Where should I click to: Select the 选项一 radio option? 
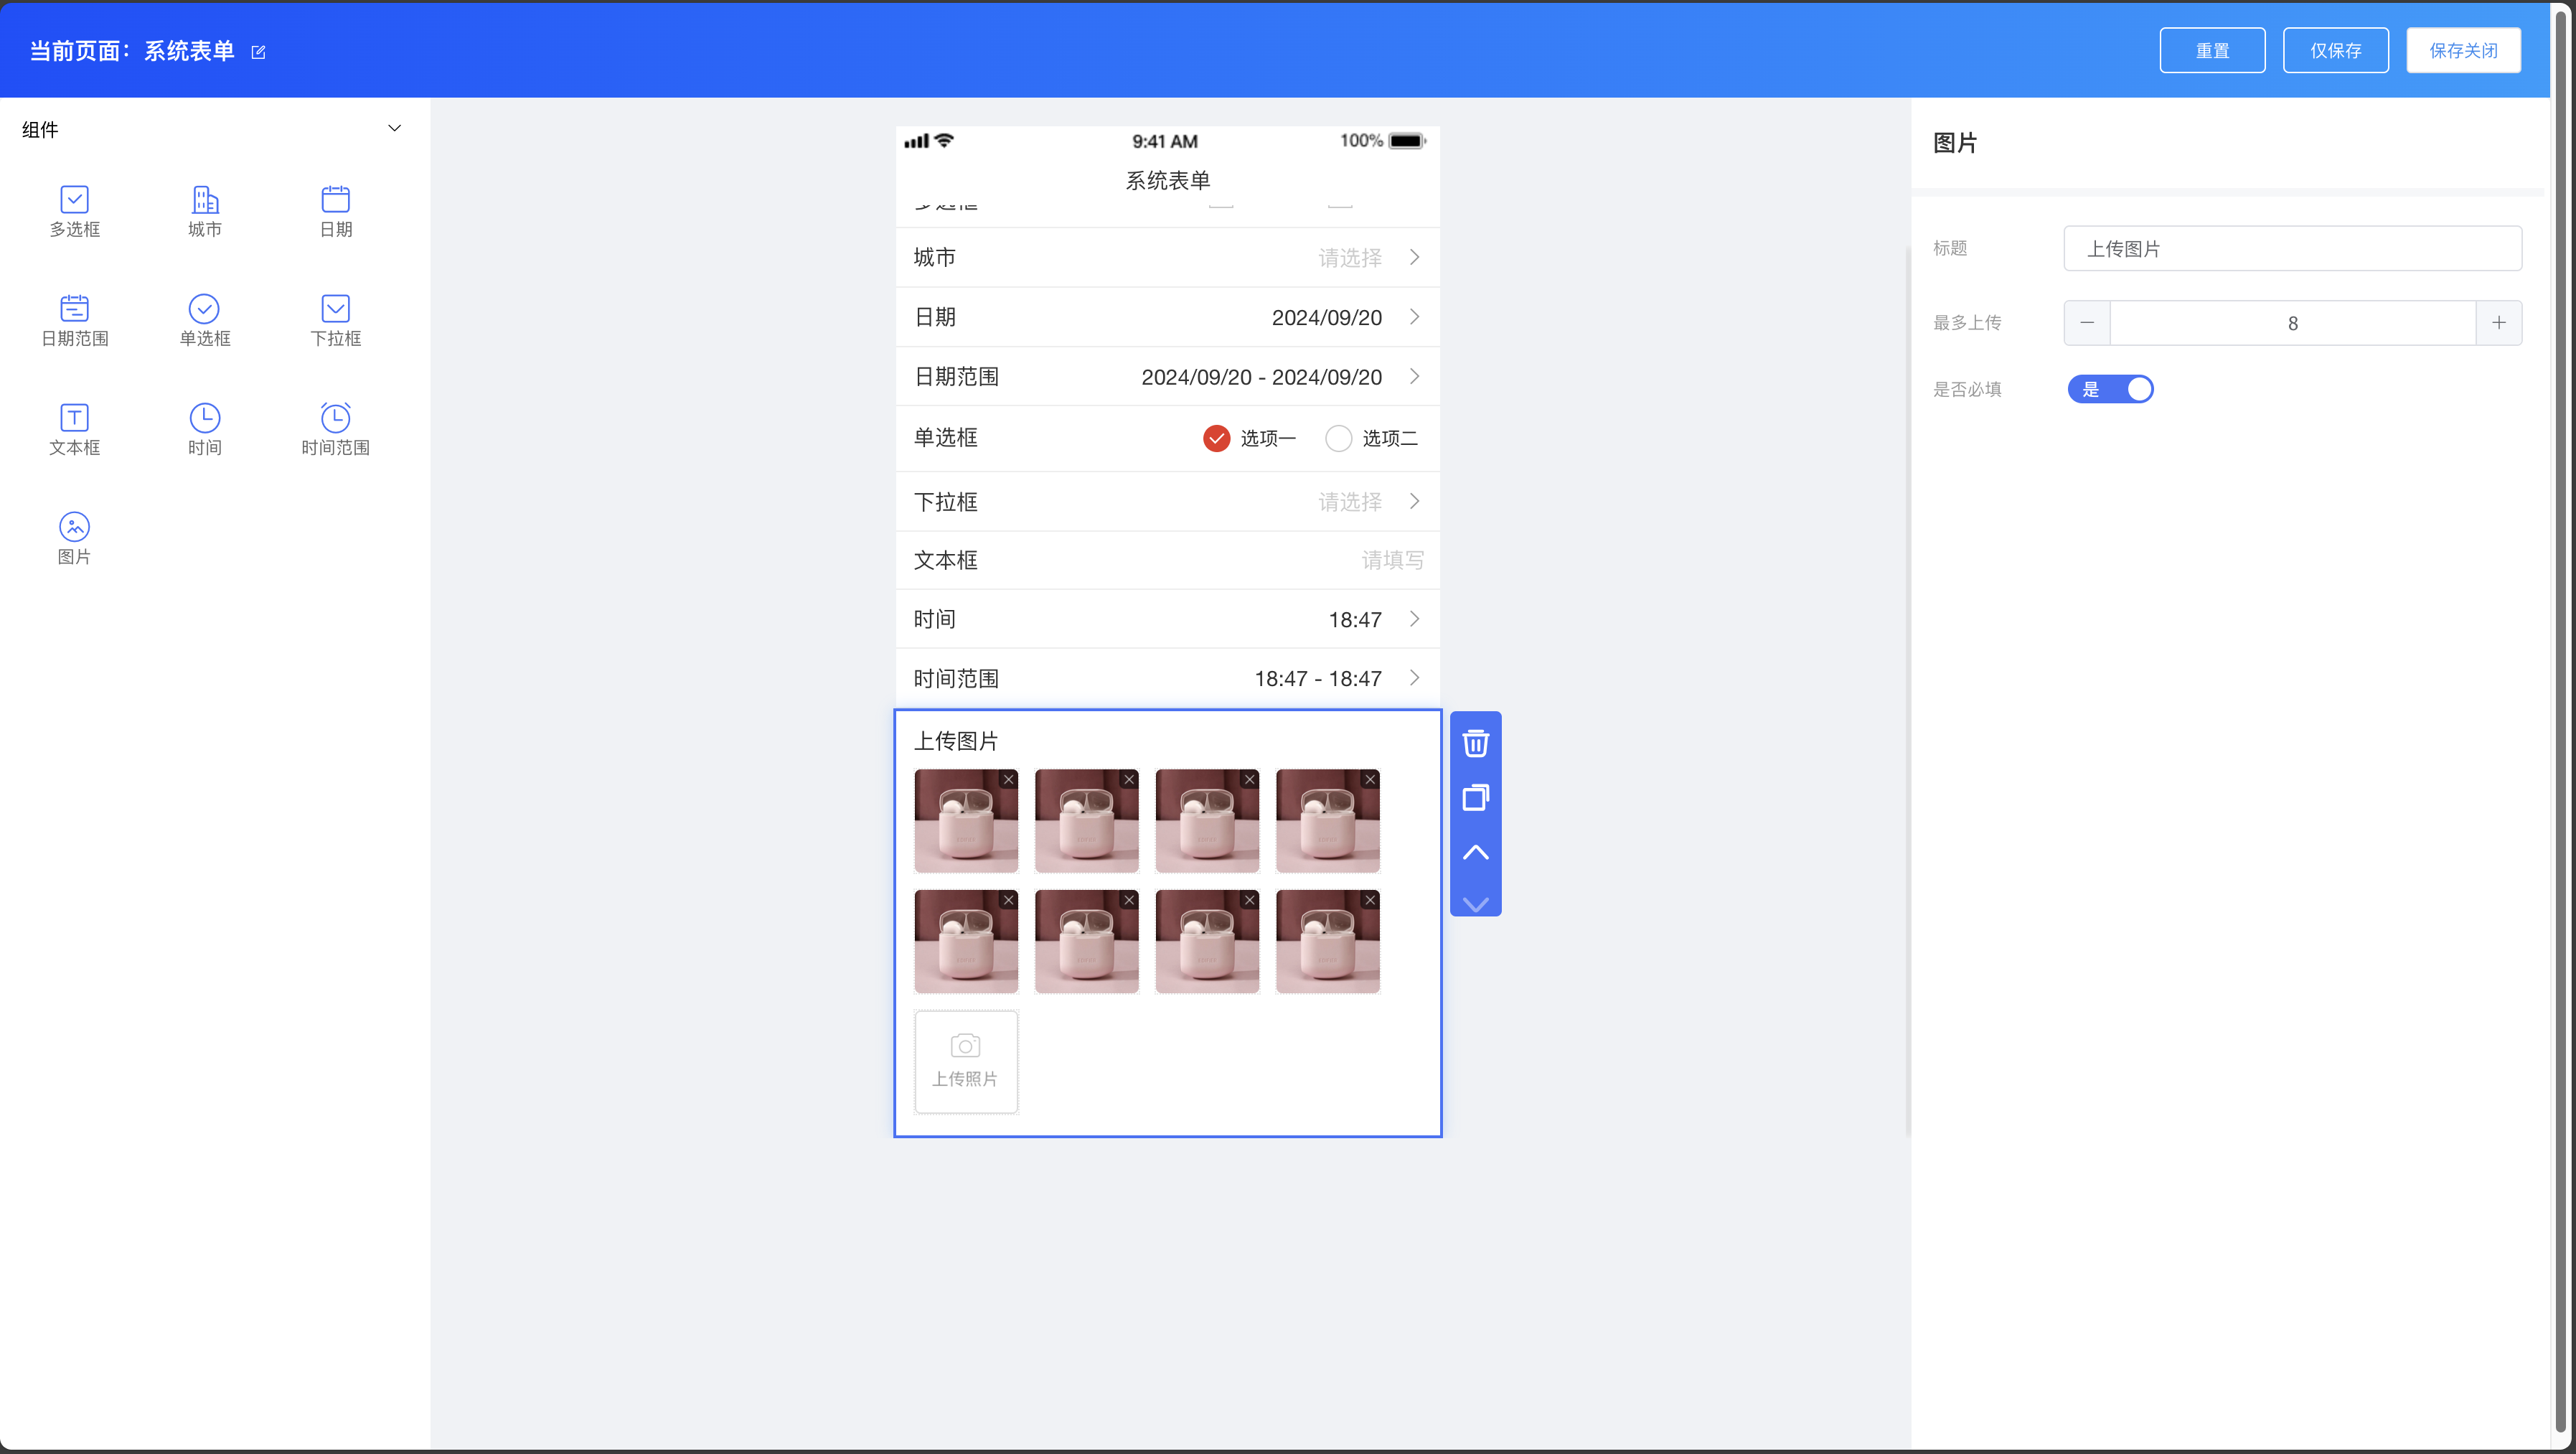pyautogui.click(x=1216, y=438)
